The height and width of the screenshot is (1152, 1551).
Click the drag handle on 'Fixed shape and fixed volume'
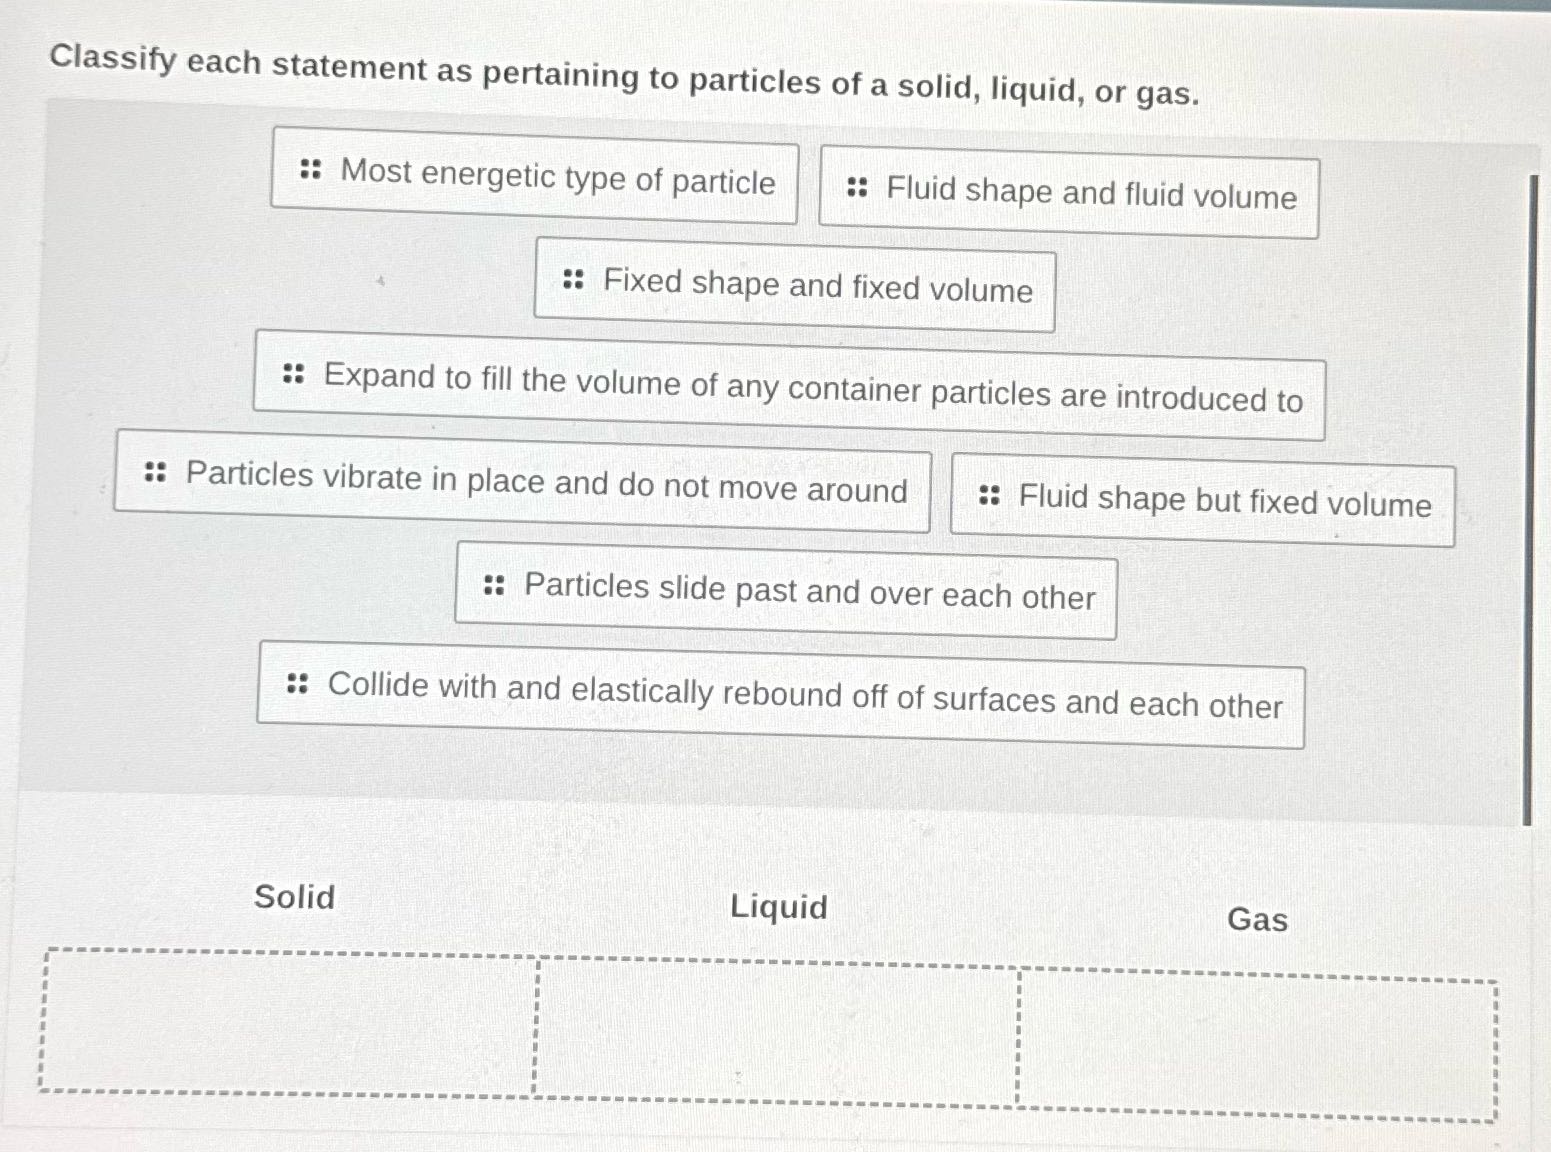[573, 281]
